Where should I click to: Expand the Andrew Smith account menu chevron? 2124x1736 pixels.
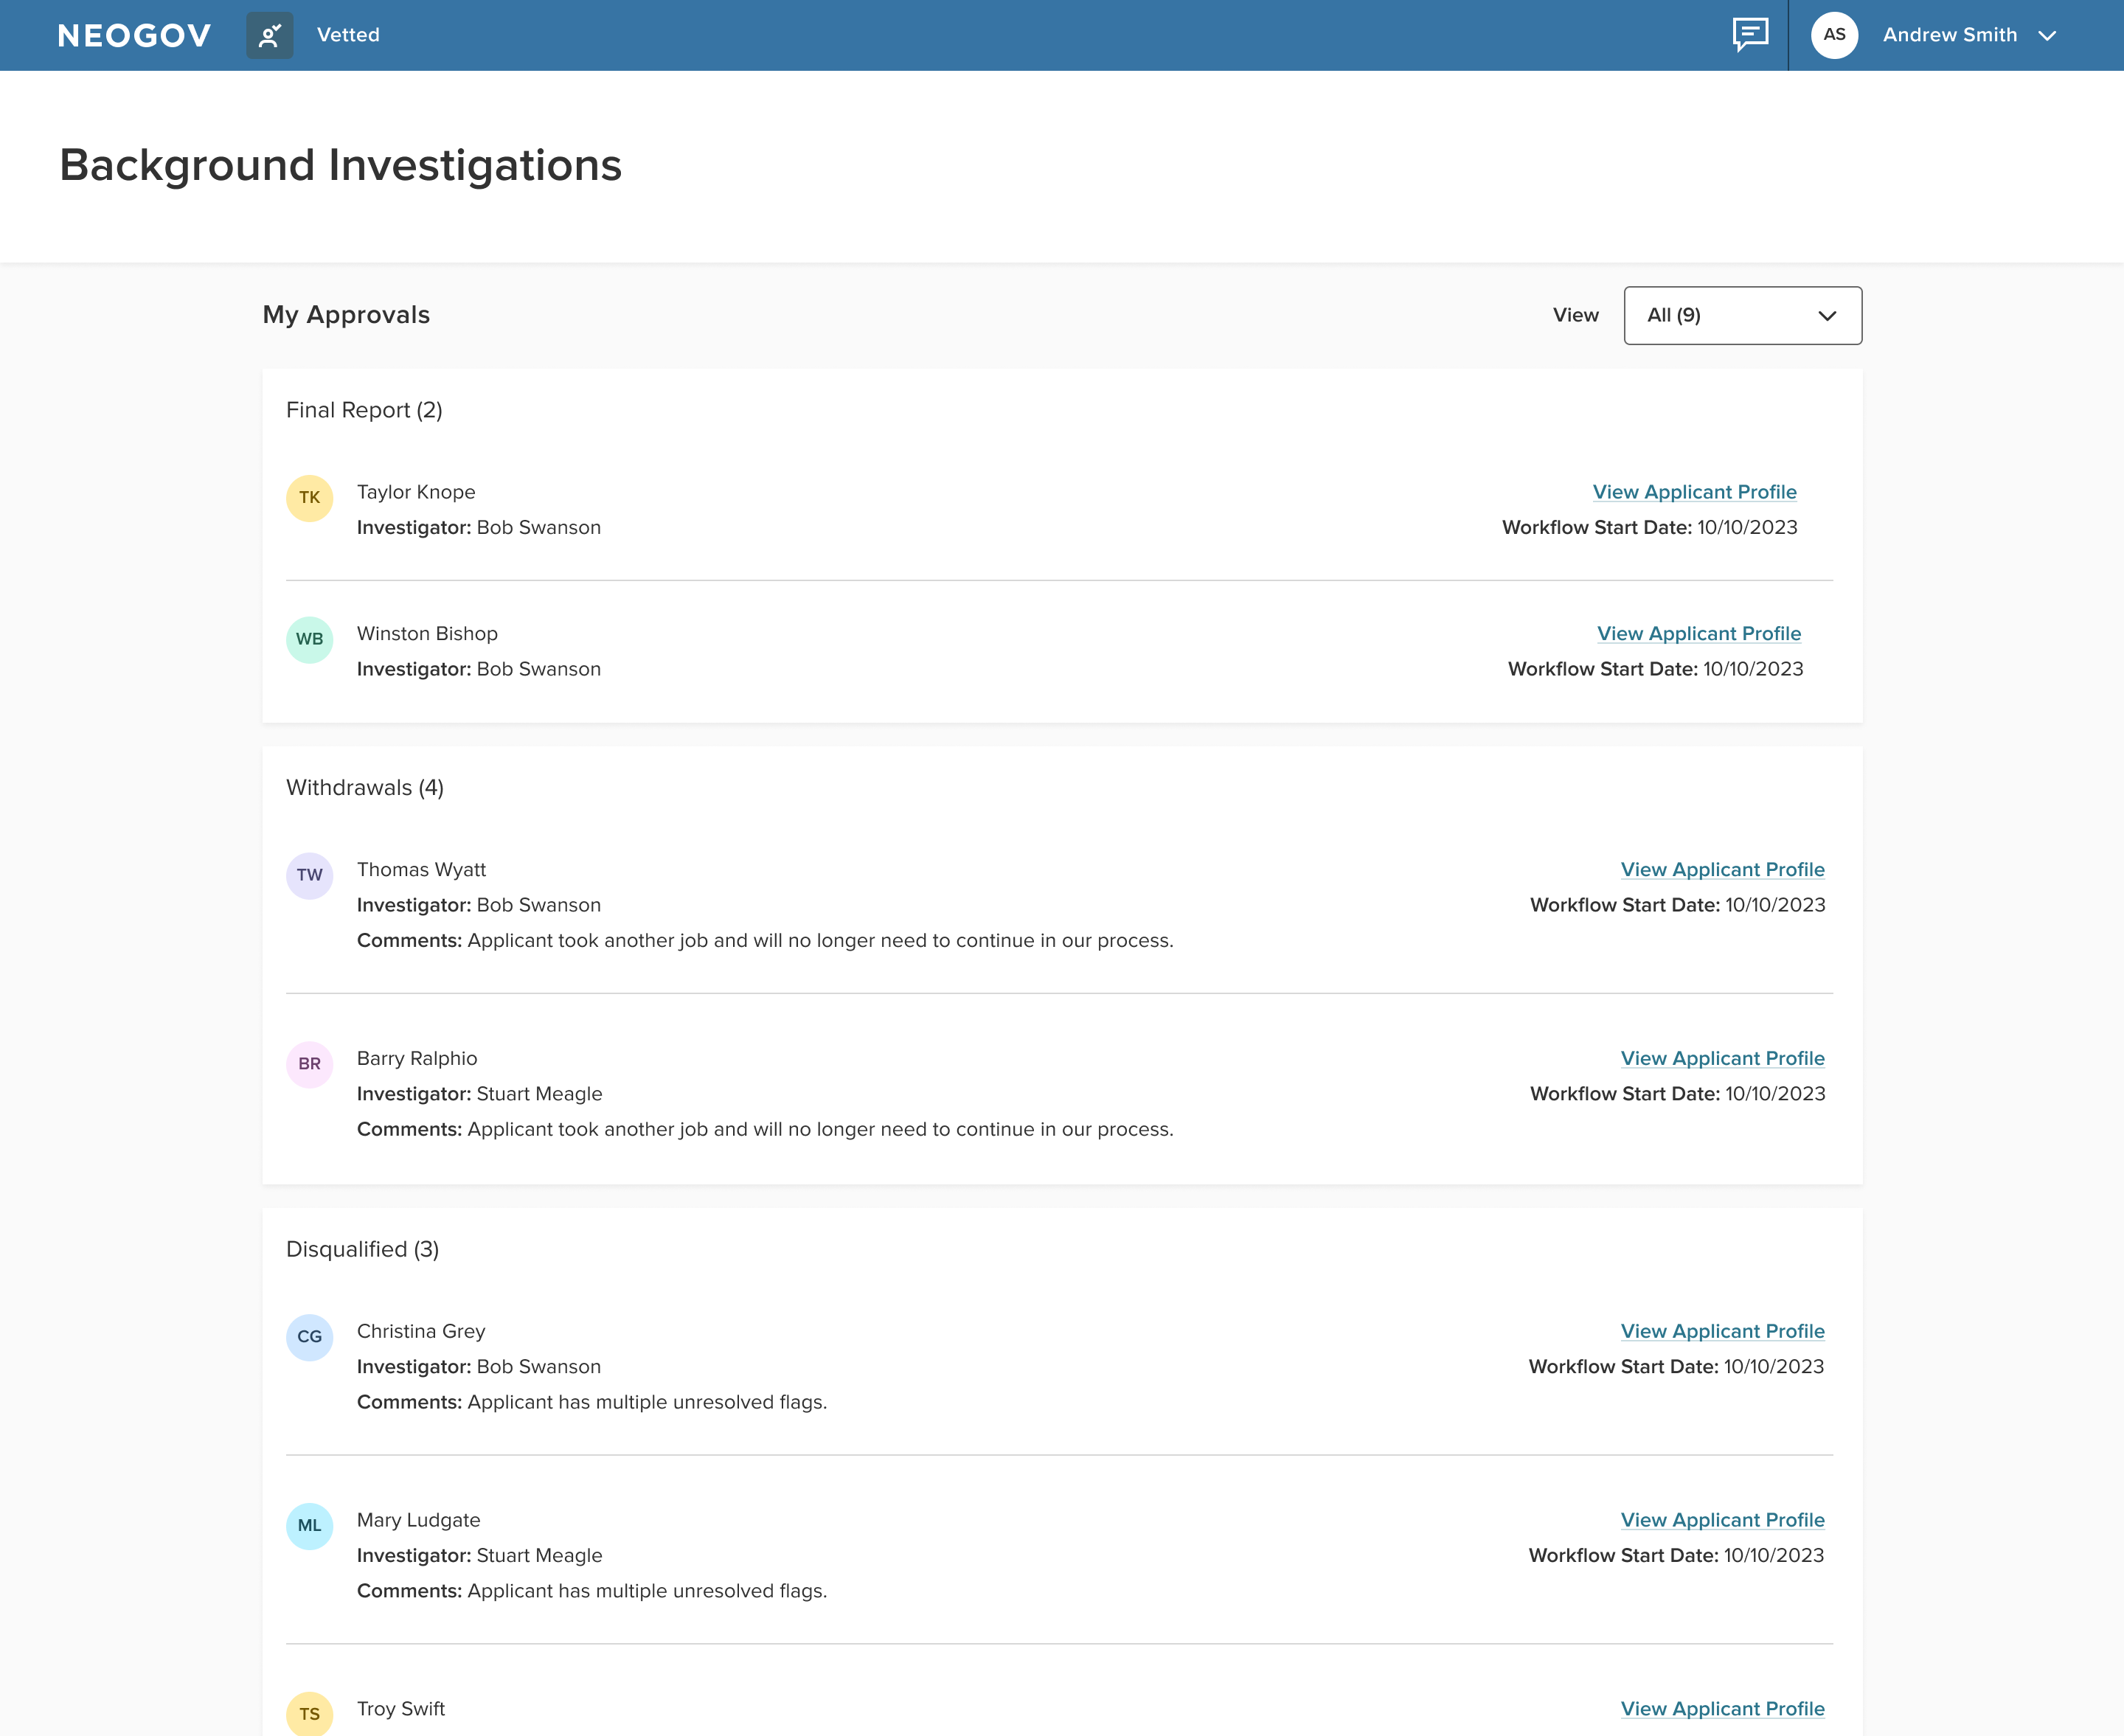coord(2047,36)
